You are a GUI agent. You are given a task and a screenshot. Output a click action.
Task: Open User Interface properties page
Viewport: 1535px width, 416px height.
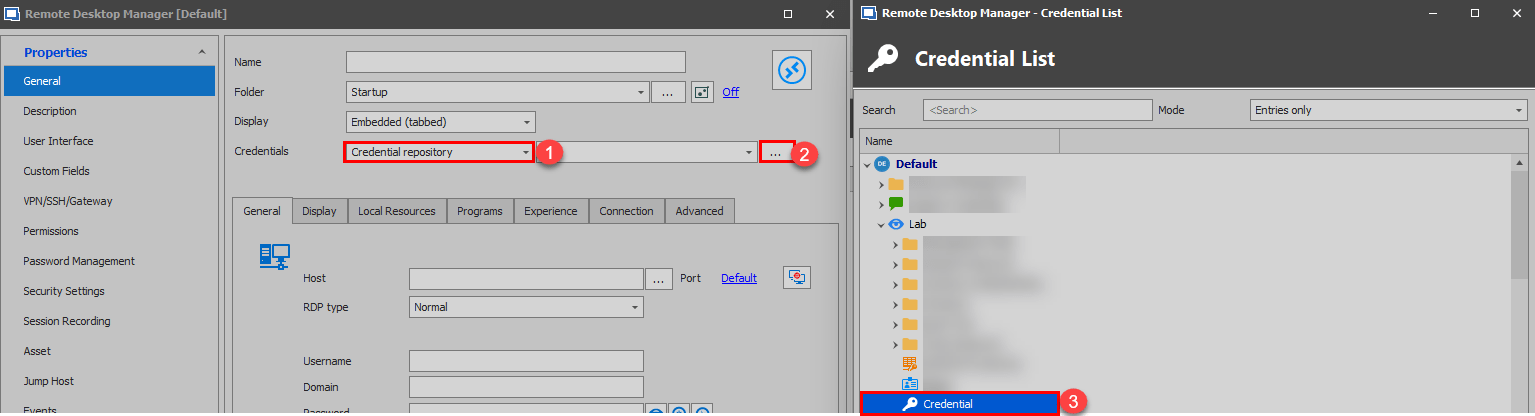pyautogui.click(x=109, y=141)
